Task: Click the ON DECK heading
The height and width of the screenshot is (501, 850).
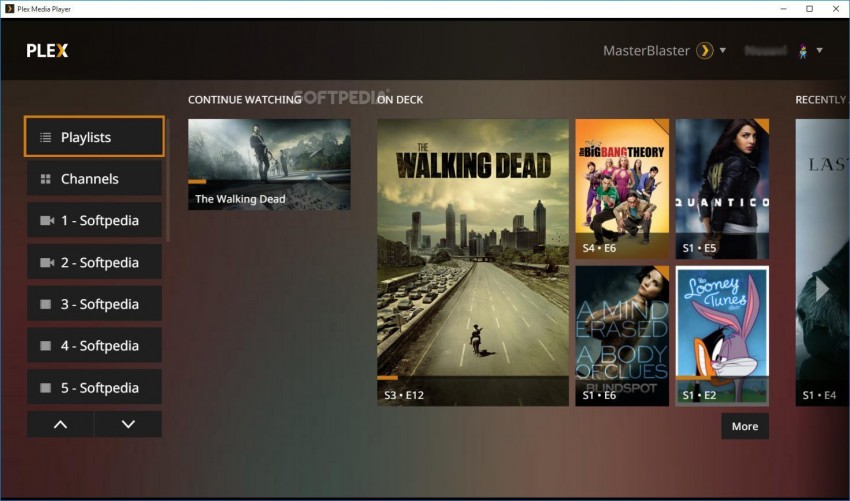Action: [x=400, y=100]
